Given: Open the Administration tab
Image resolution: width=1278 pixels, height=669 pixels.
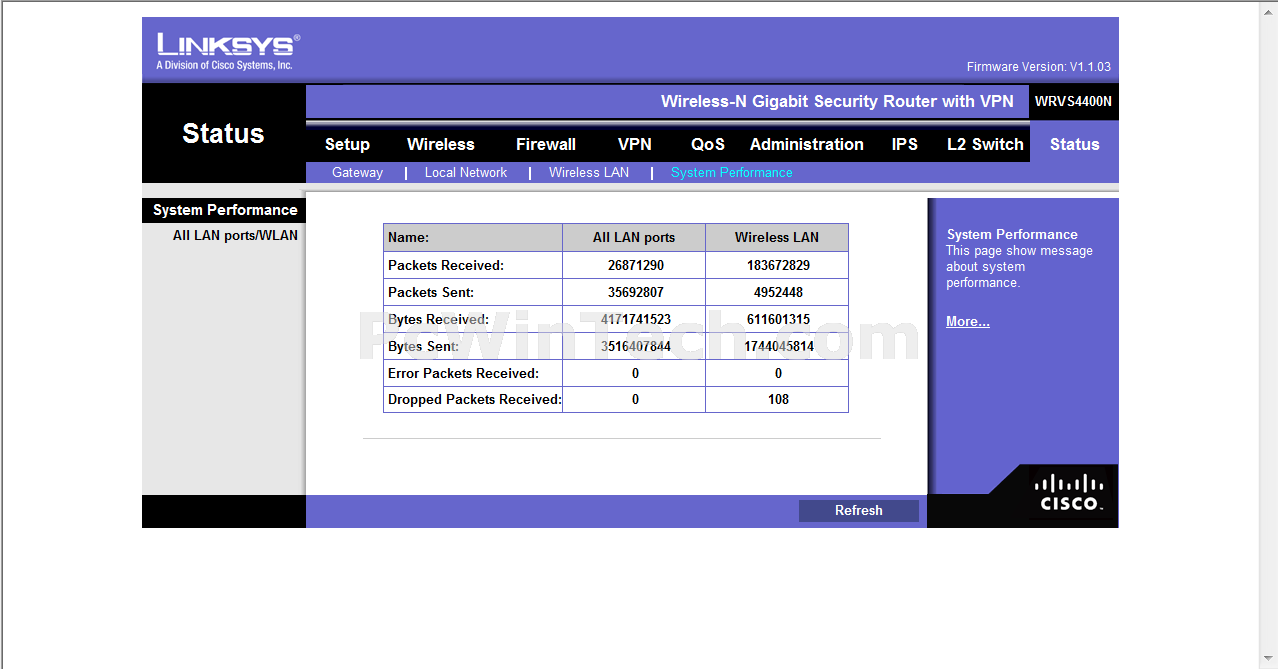Looking at the screenshot, I should 807,144.
